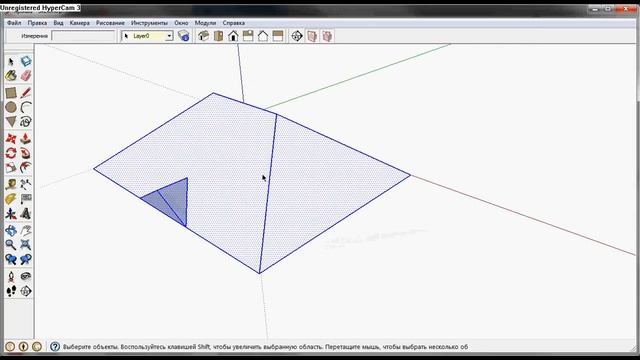The image size is (640, 360).
Task: Toggle display of section planes
Action: click(x=312, y=36)
